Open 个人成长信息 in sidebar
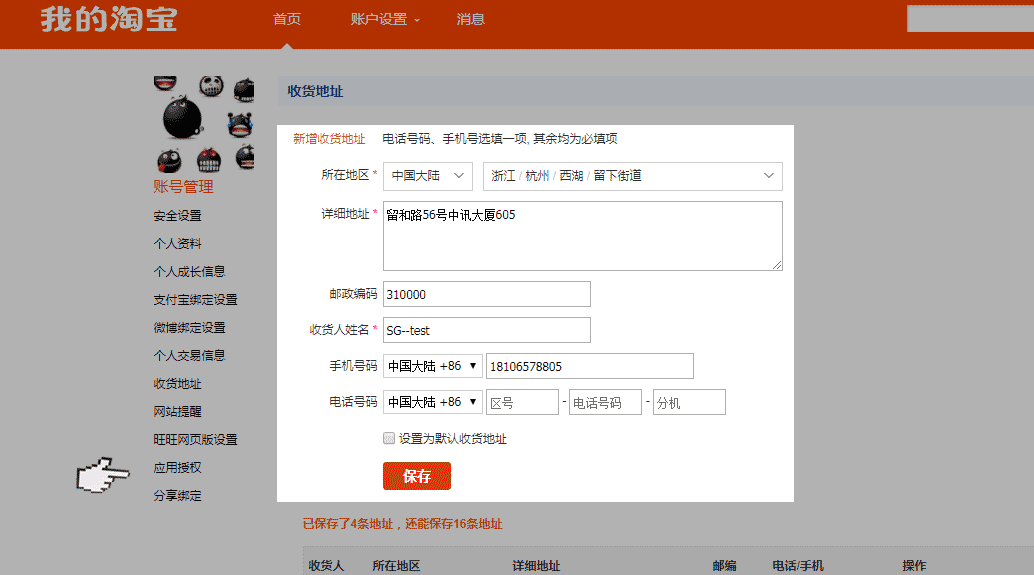The width and height of the screenshot is (1034, 575). point(189,272)
